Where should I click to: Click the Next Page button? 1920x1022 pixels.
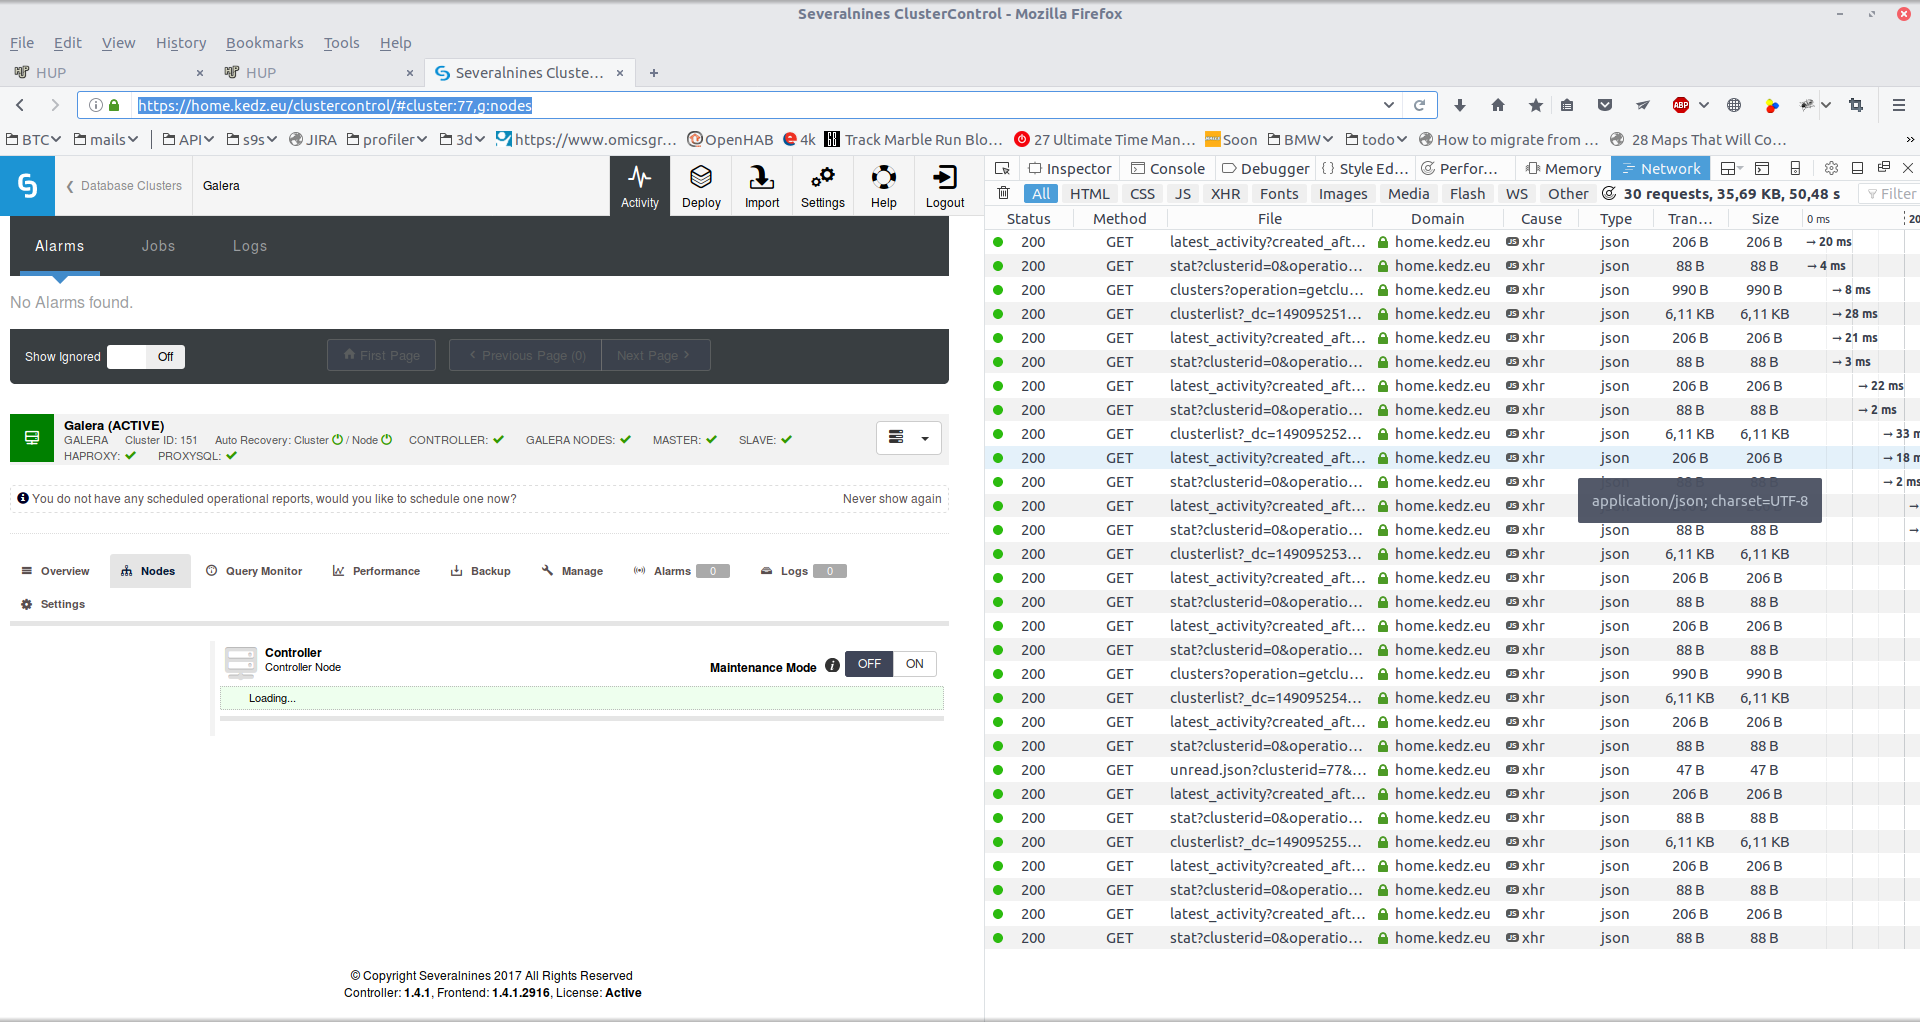coord(655,355)
